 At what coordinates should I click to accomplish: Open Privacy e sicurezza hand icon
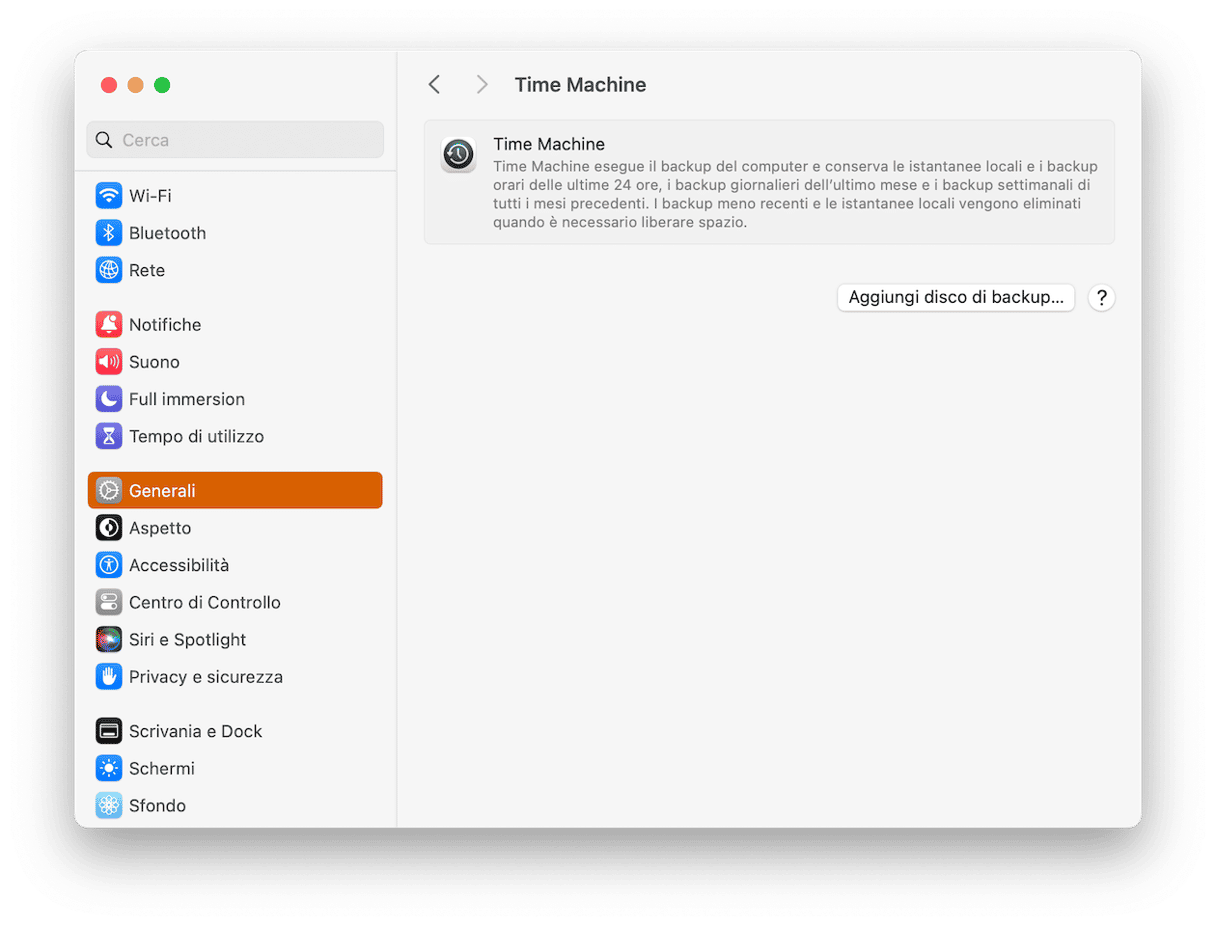pyautogui.click(x=109, y=677)
